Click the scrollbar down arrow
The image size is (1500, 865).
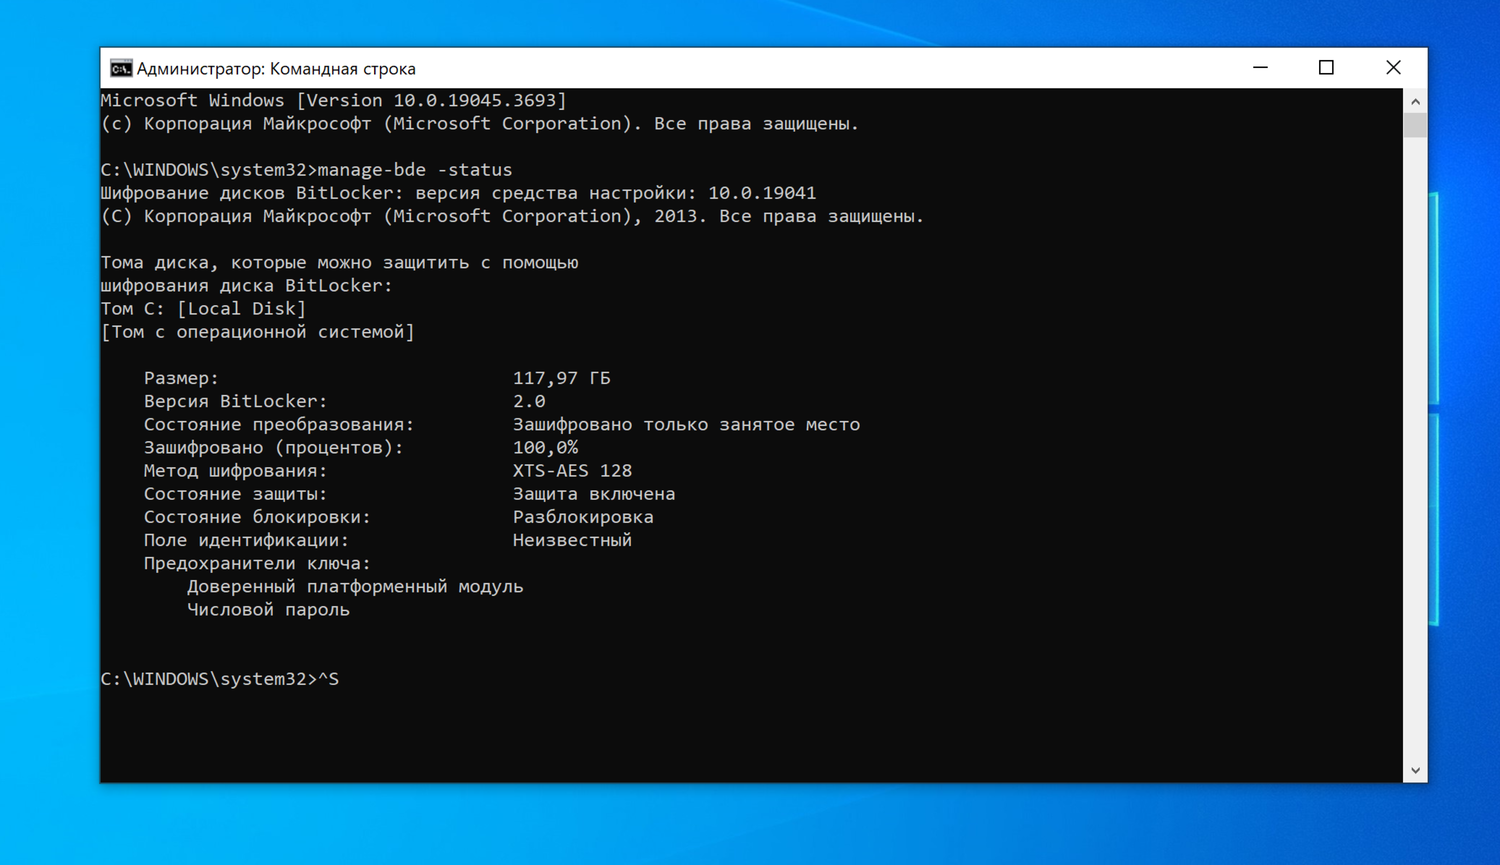tap(1415, 770)
